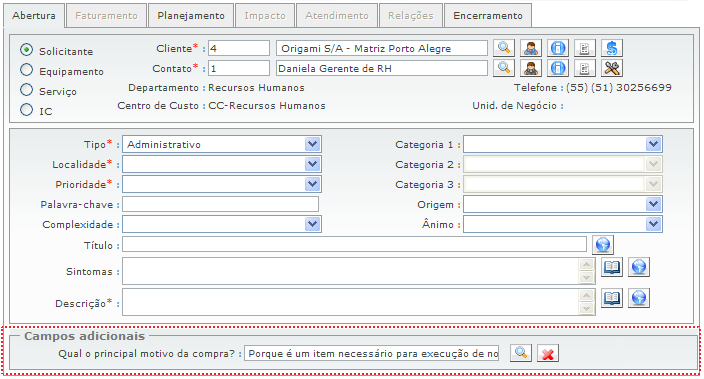Search for a client using the Cliente magnifier
This screenshot has width=704, height=379.
(x=504, y=48)
